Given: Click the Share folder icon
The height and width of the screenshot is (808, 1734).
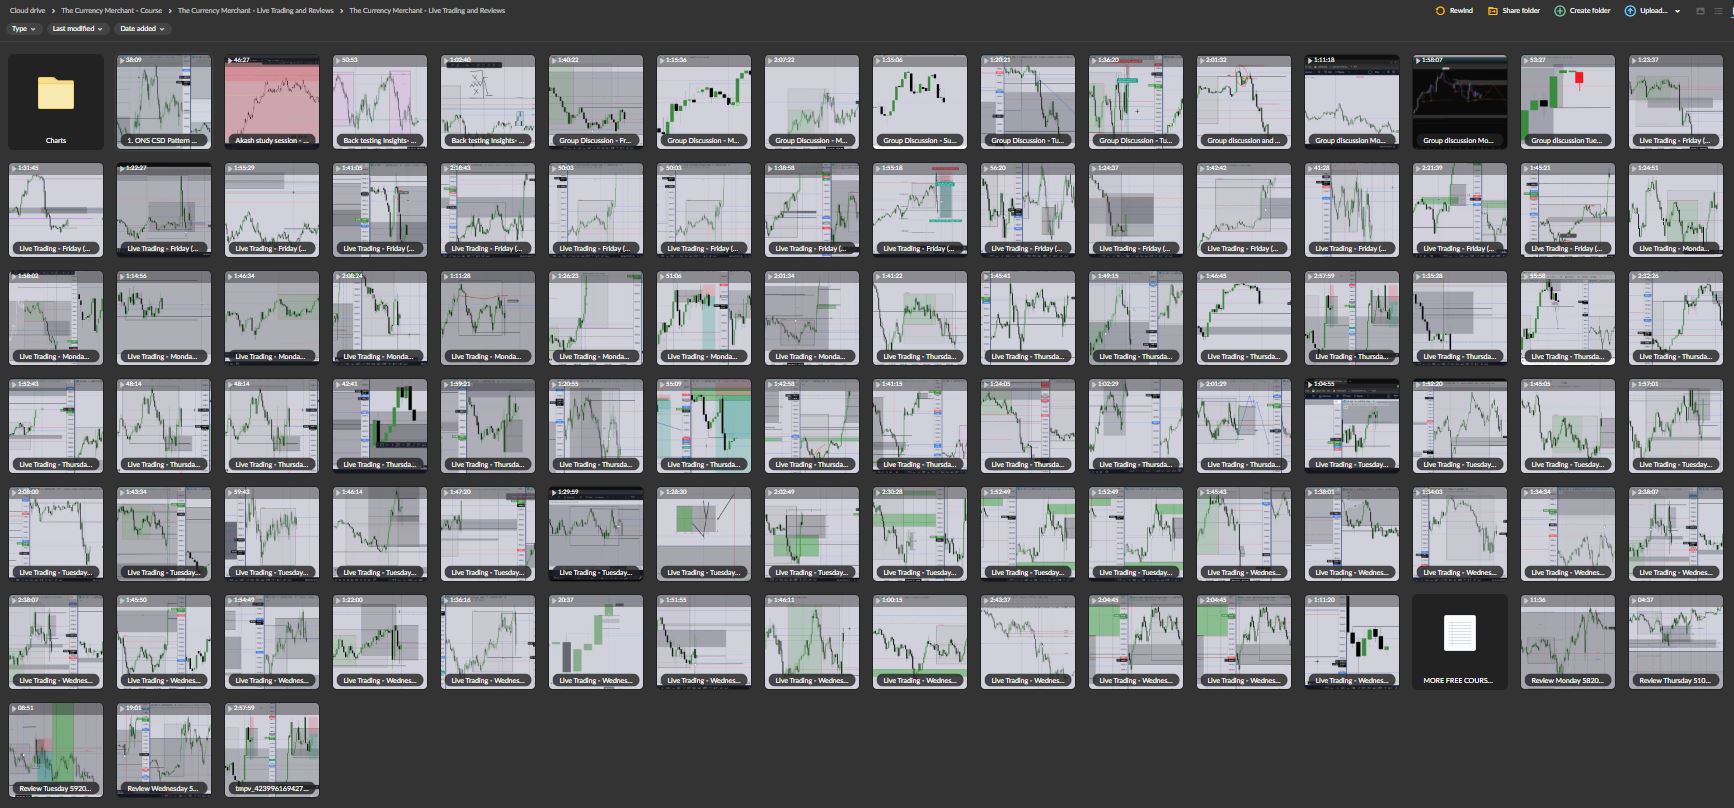Looking at the screenshot, I should 1493,11.
